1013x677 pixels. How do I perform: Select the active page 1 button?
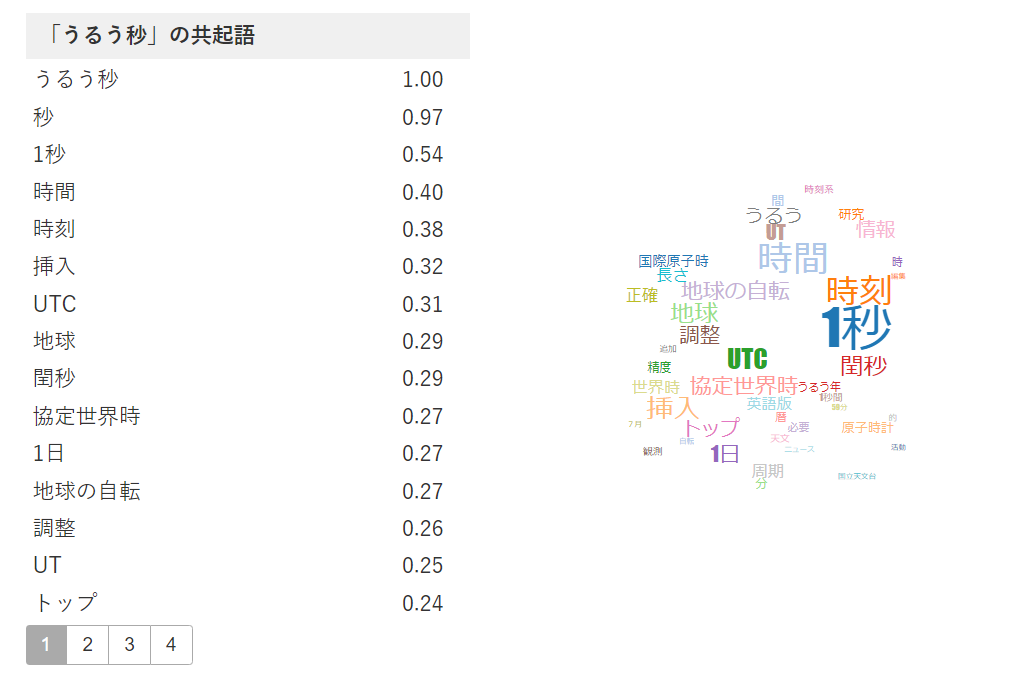tap(46, 645)
